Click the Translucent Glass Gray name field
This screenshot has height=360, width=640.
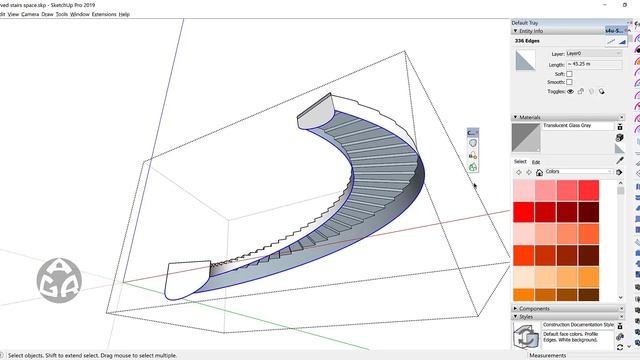577,126
